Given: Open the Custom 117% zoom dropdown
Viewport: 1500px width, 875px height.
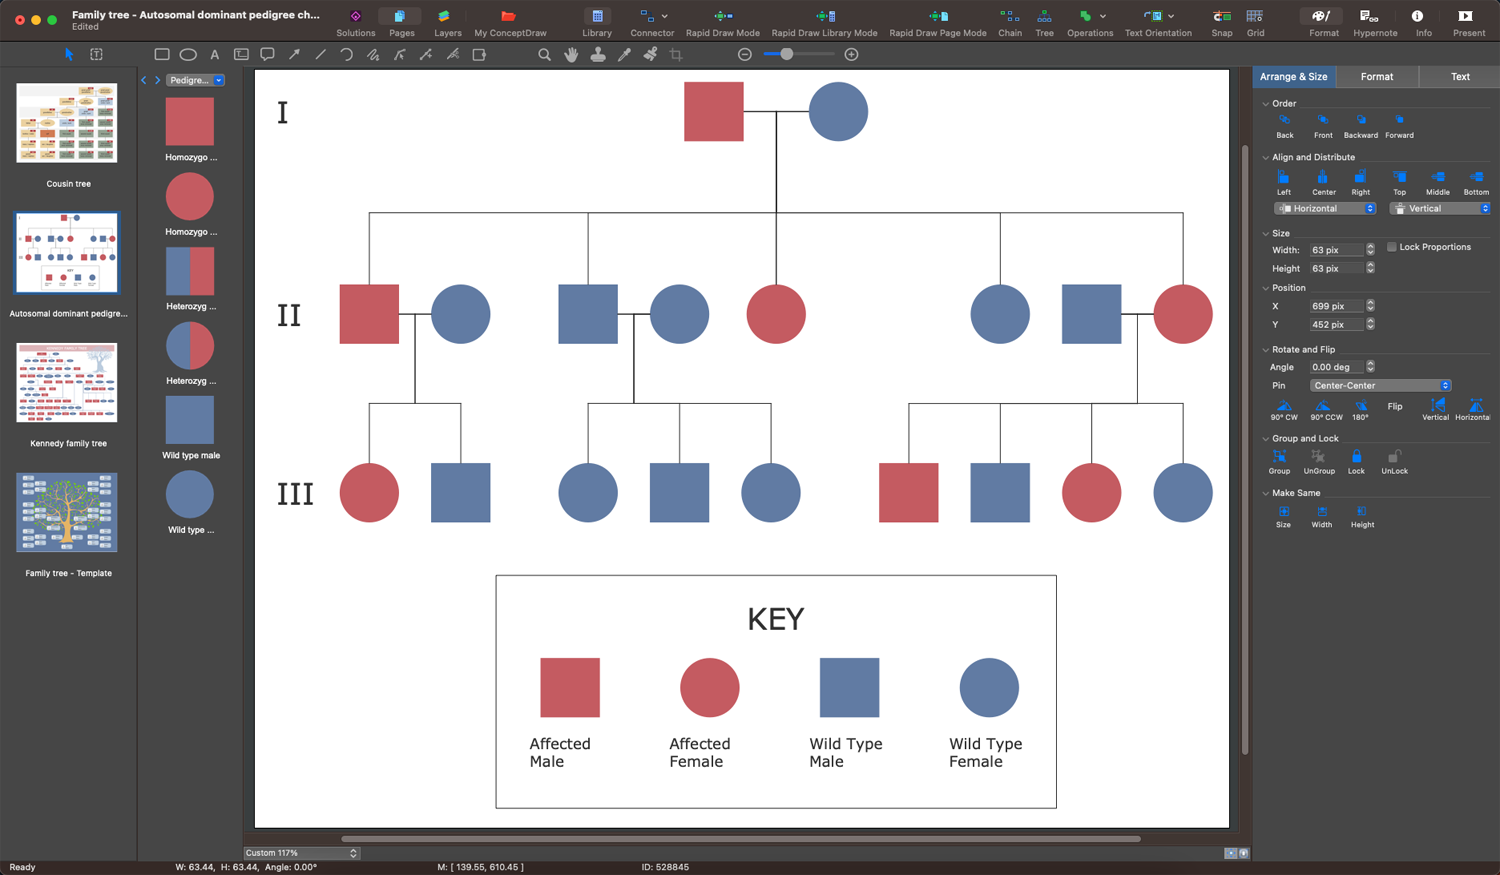Looking at the screenshot, I should (301, 853).
